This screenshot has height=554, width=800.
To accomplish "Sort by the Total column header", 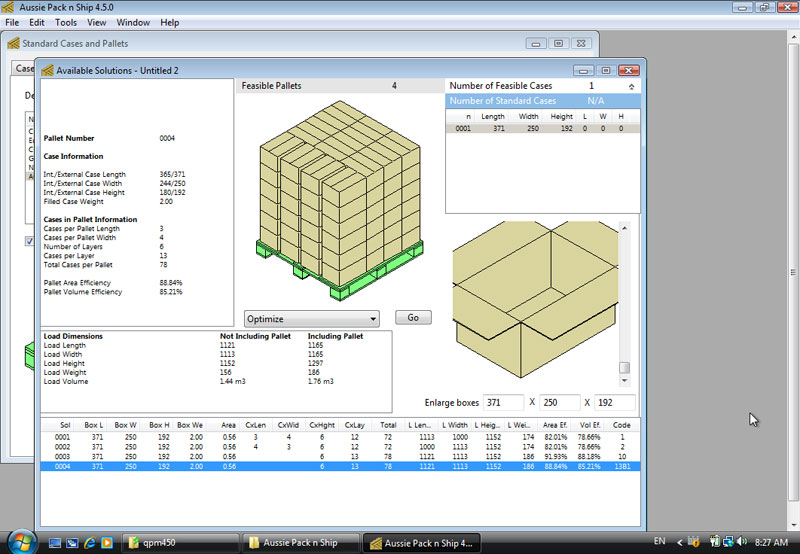I will pyautogui.click(x=387, y=425).
